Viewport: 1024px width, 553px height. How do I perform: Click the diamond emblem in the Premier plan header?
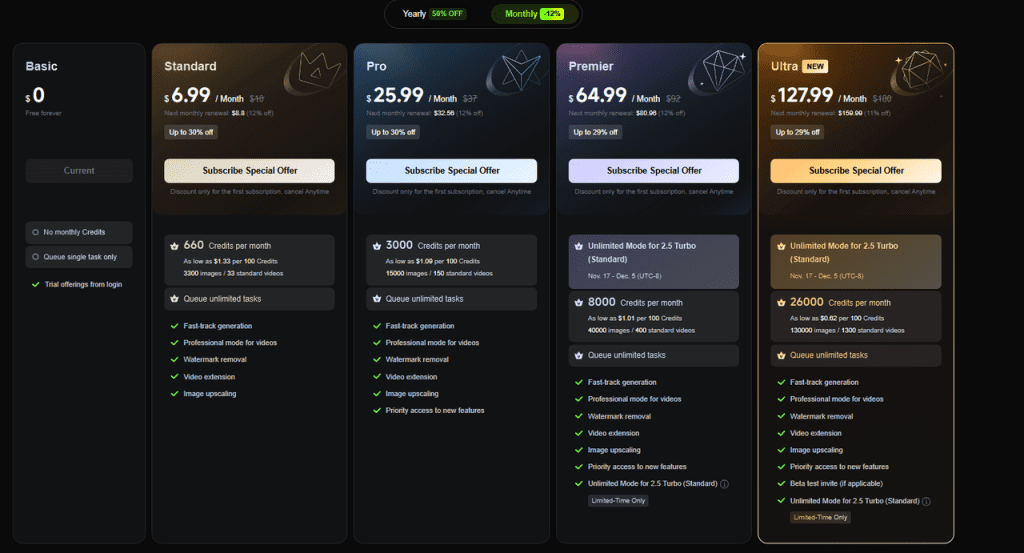(x=718, y=73)
